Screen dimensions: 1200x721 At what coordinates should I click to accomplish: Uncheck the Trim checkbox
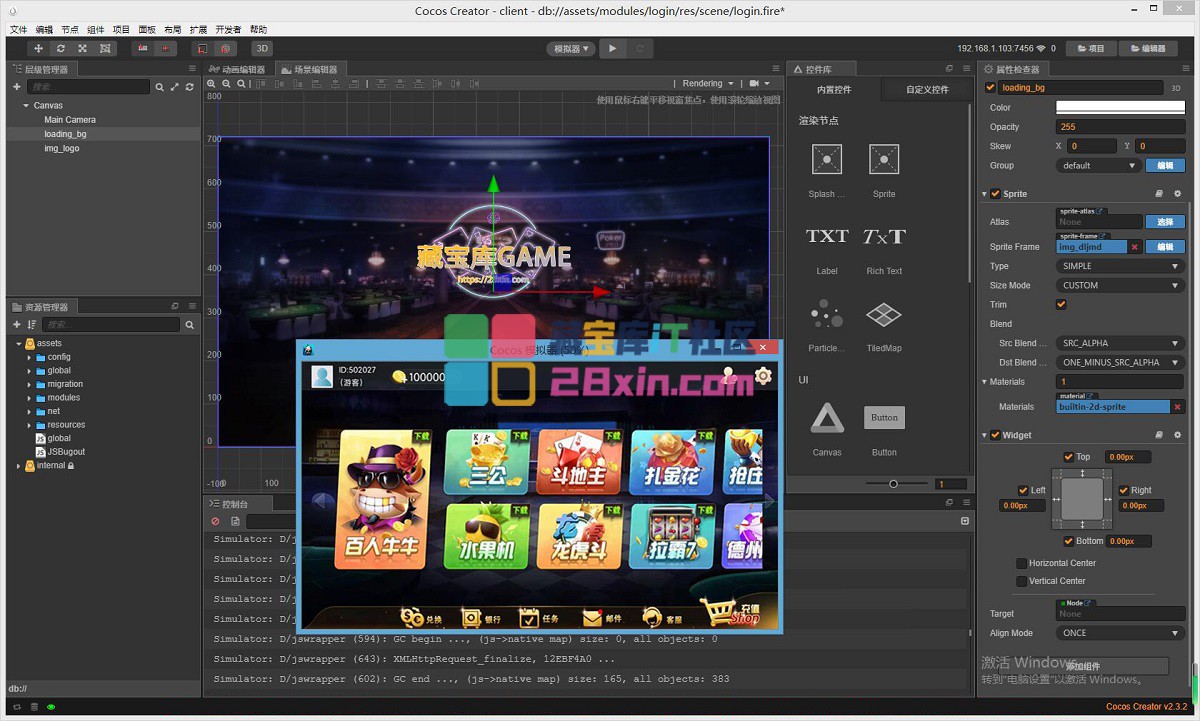1061,305
